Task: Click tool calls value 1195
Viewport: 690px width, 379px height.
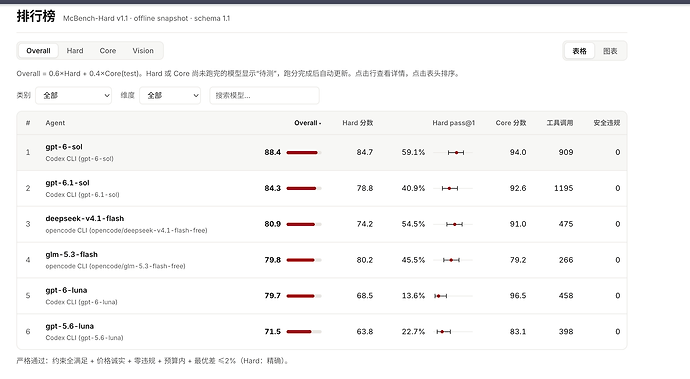Action: point(563,188)
